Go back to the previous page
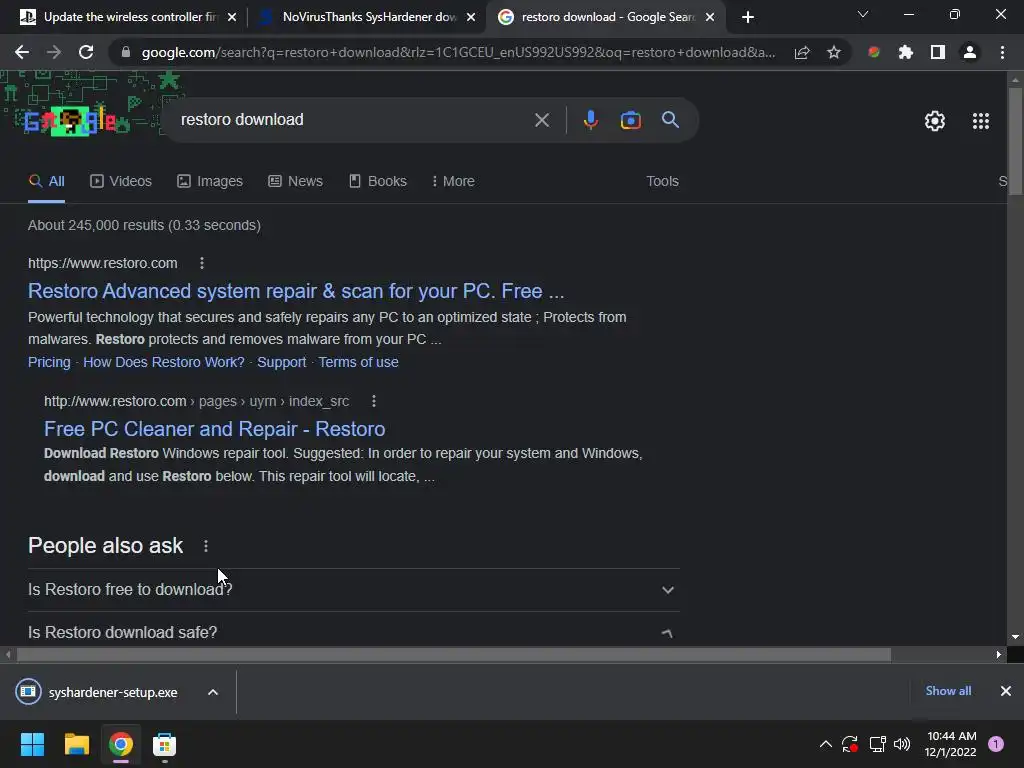This screenshot has height=768, width=1024. click(x=22, y=52)
